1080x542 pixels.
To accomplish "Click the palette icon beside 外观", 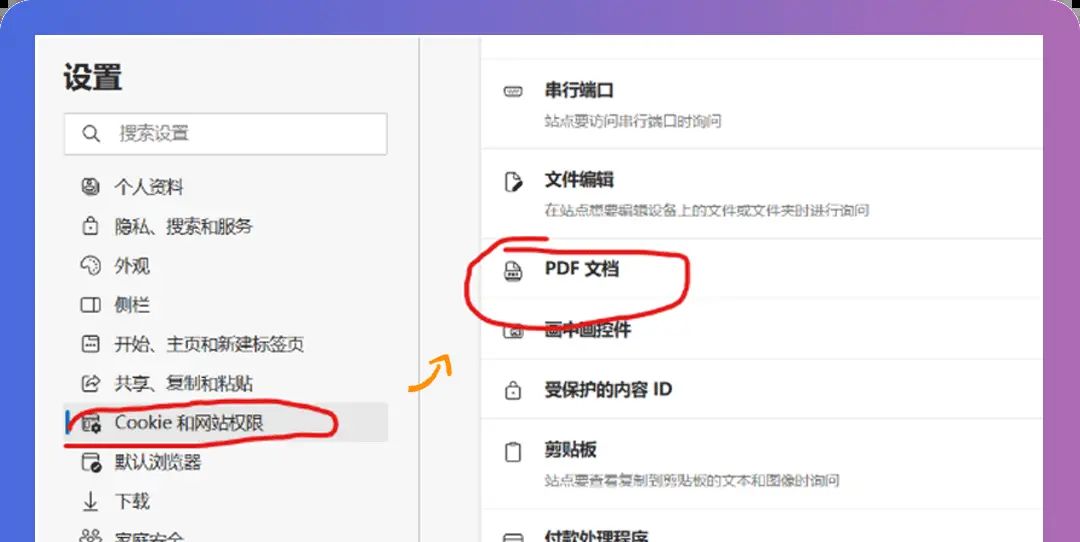I will point(90,266).
